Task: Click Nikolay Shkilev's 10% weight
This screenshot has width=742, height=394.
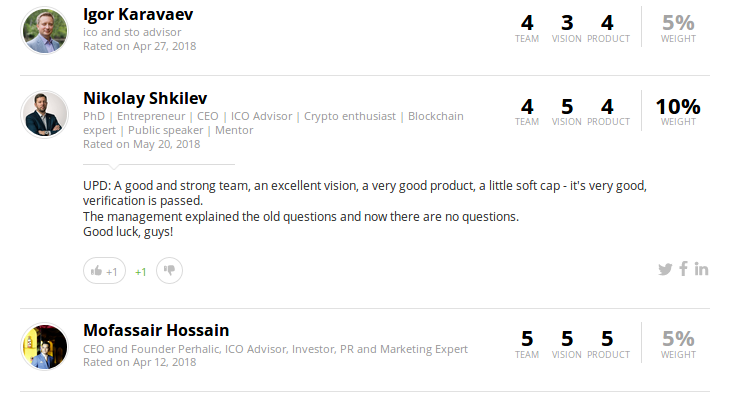Action: [678, 107]
